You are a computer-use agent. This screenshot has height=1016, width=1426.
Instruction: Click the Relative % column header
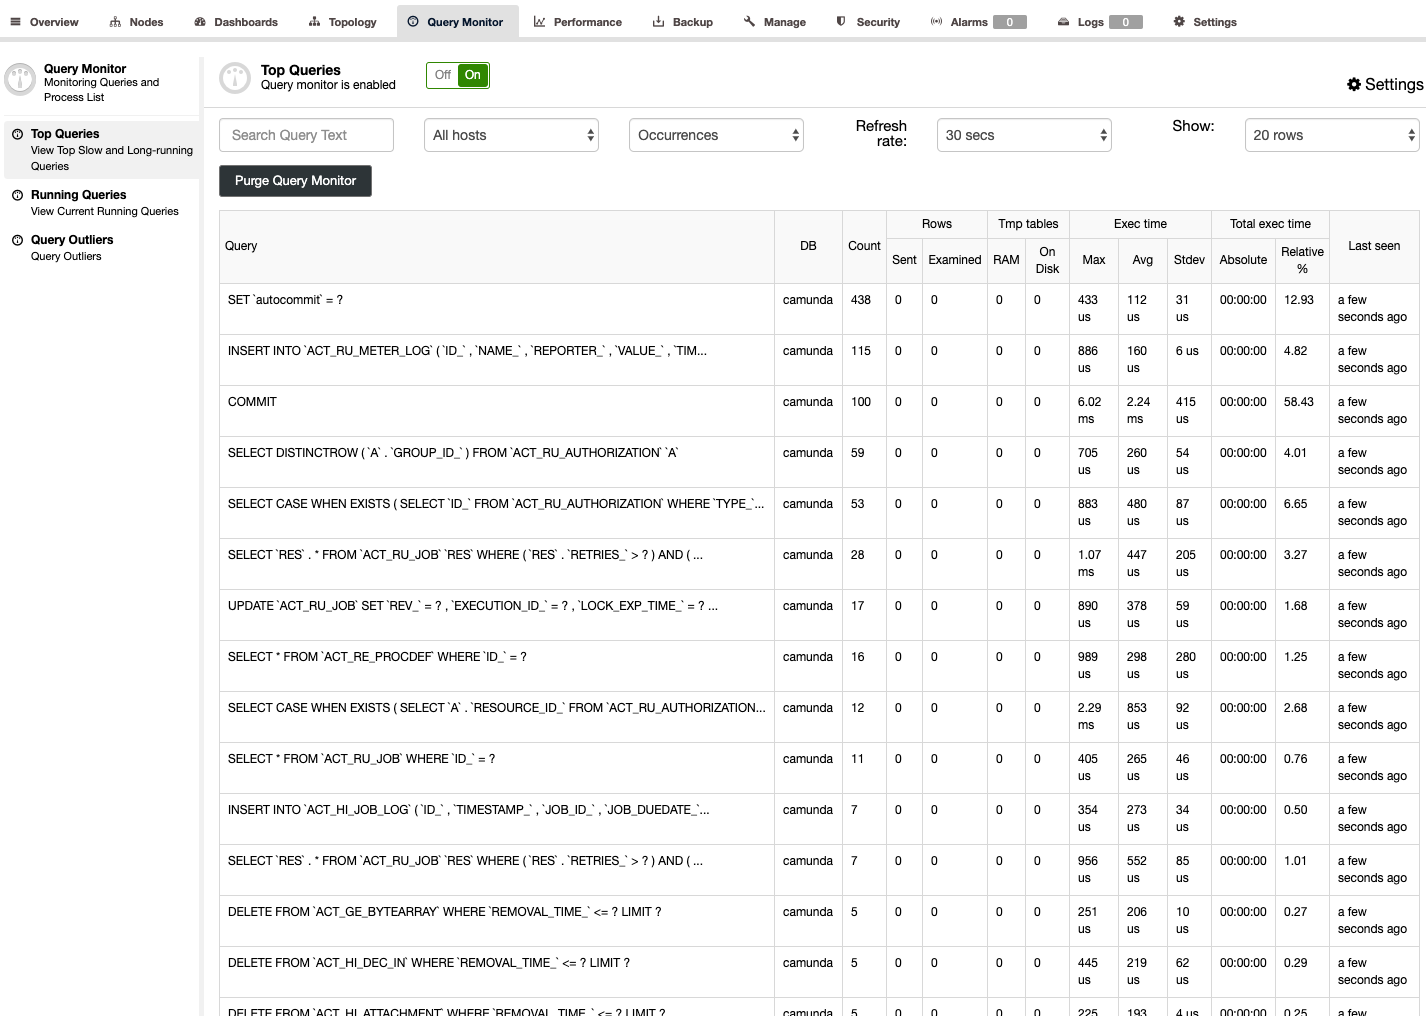(x=1302, y=260)
